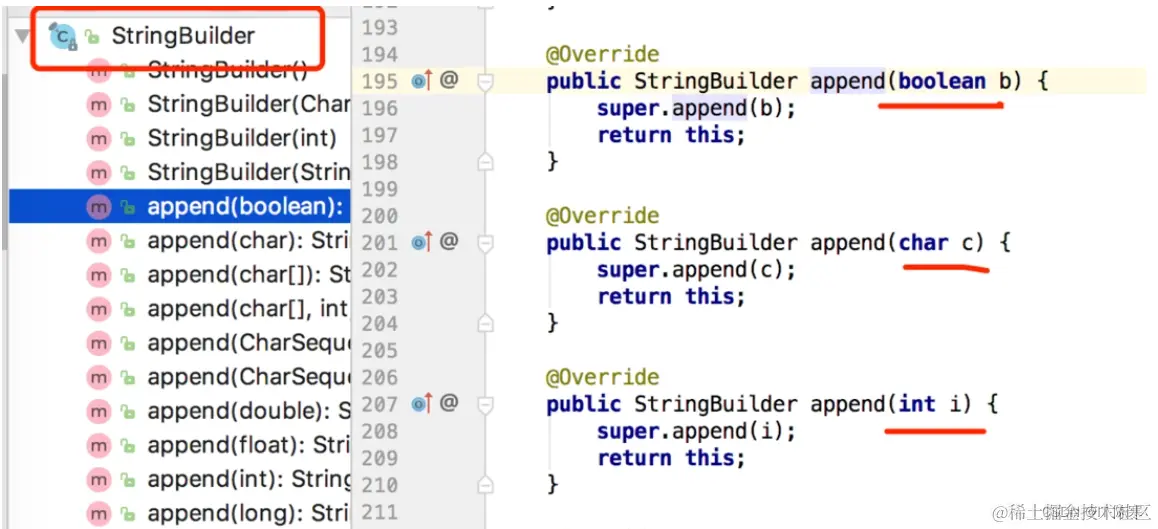Click method icon beside StringBuilder(Strin row

pos(98,172)
